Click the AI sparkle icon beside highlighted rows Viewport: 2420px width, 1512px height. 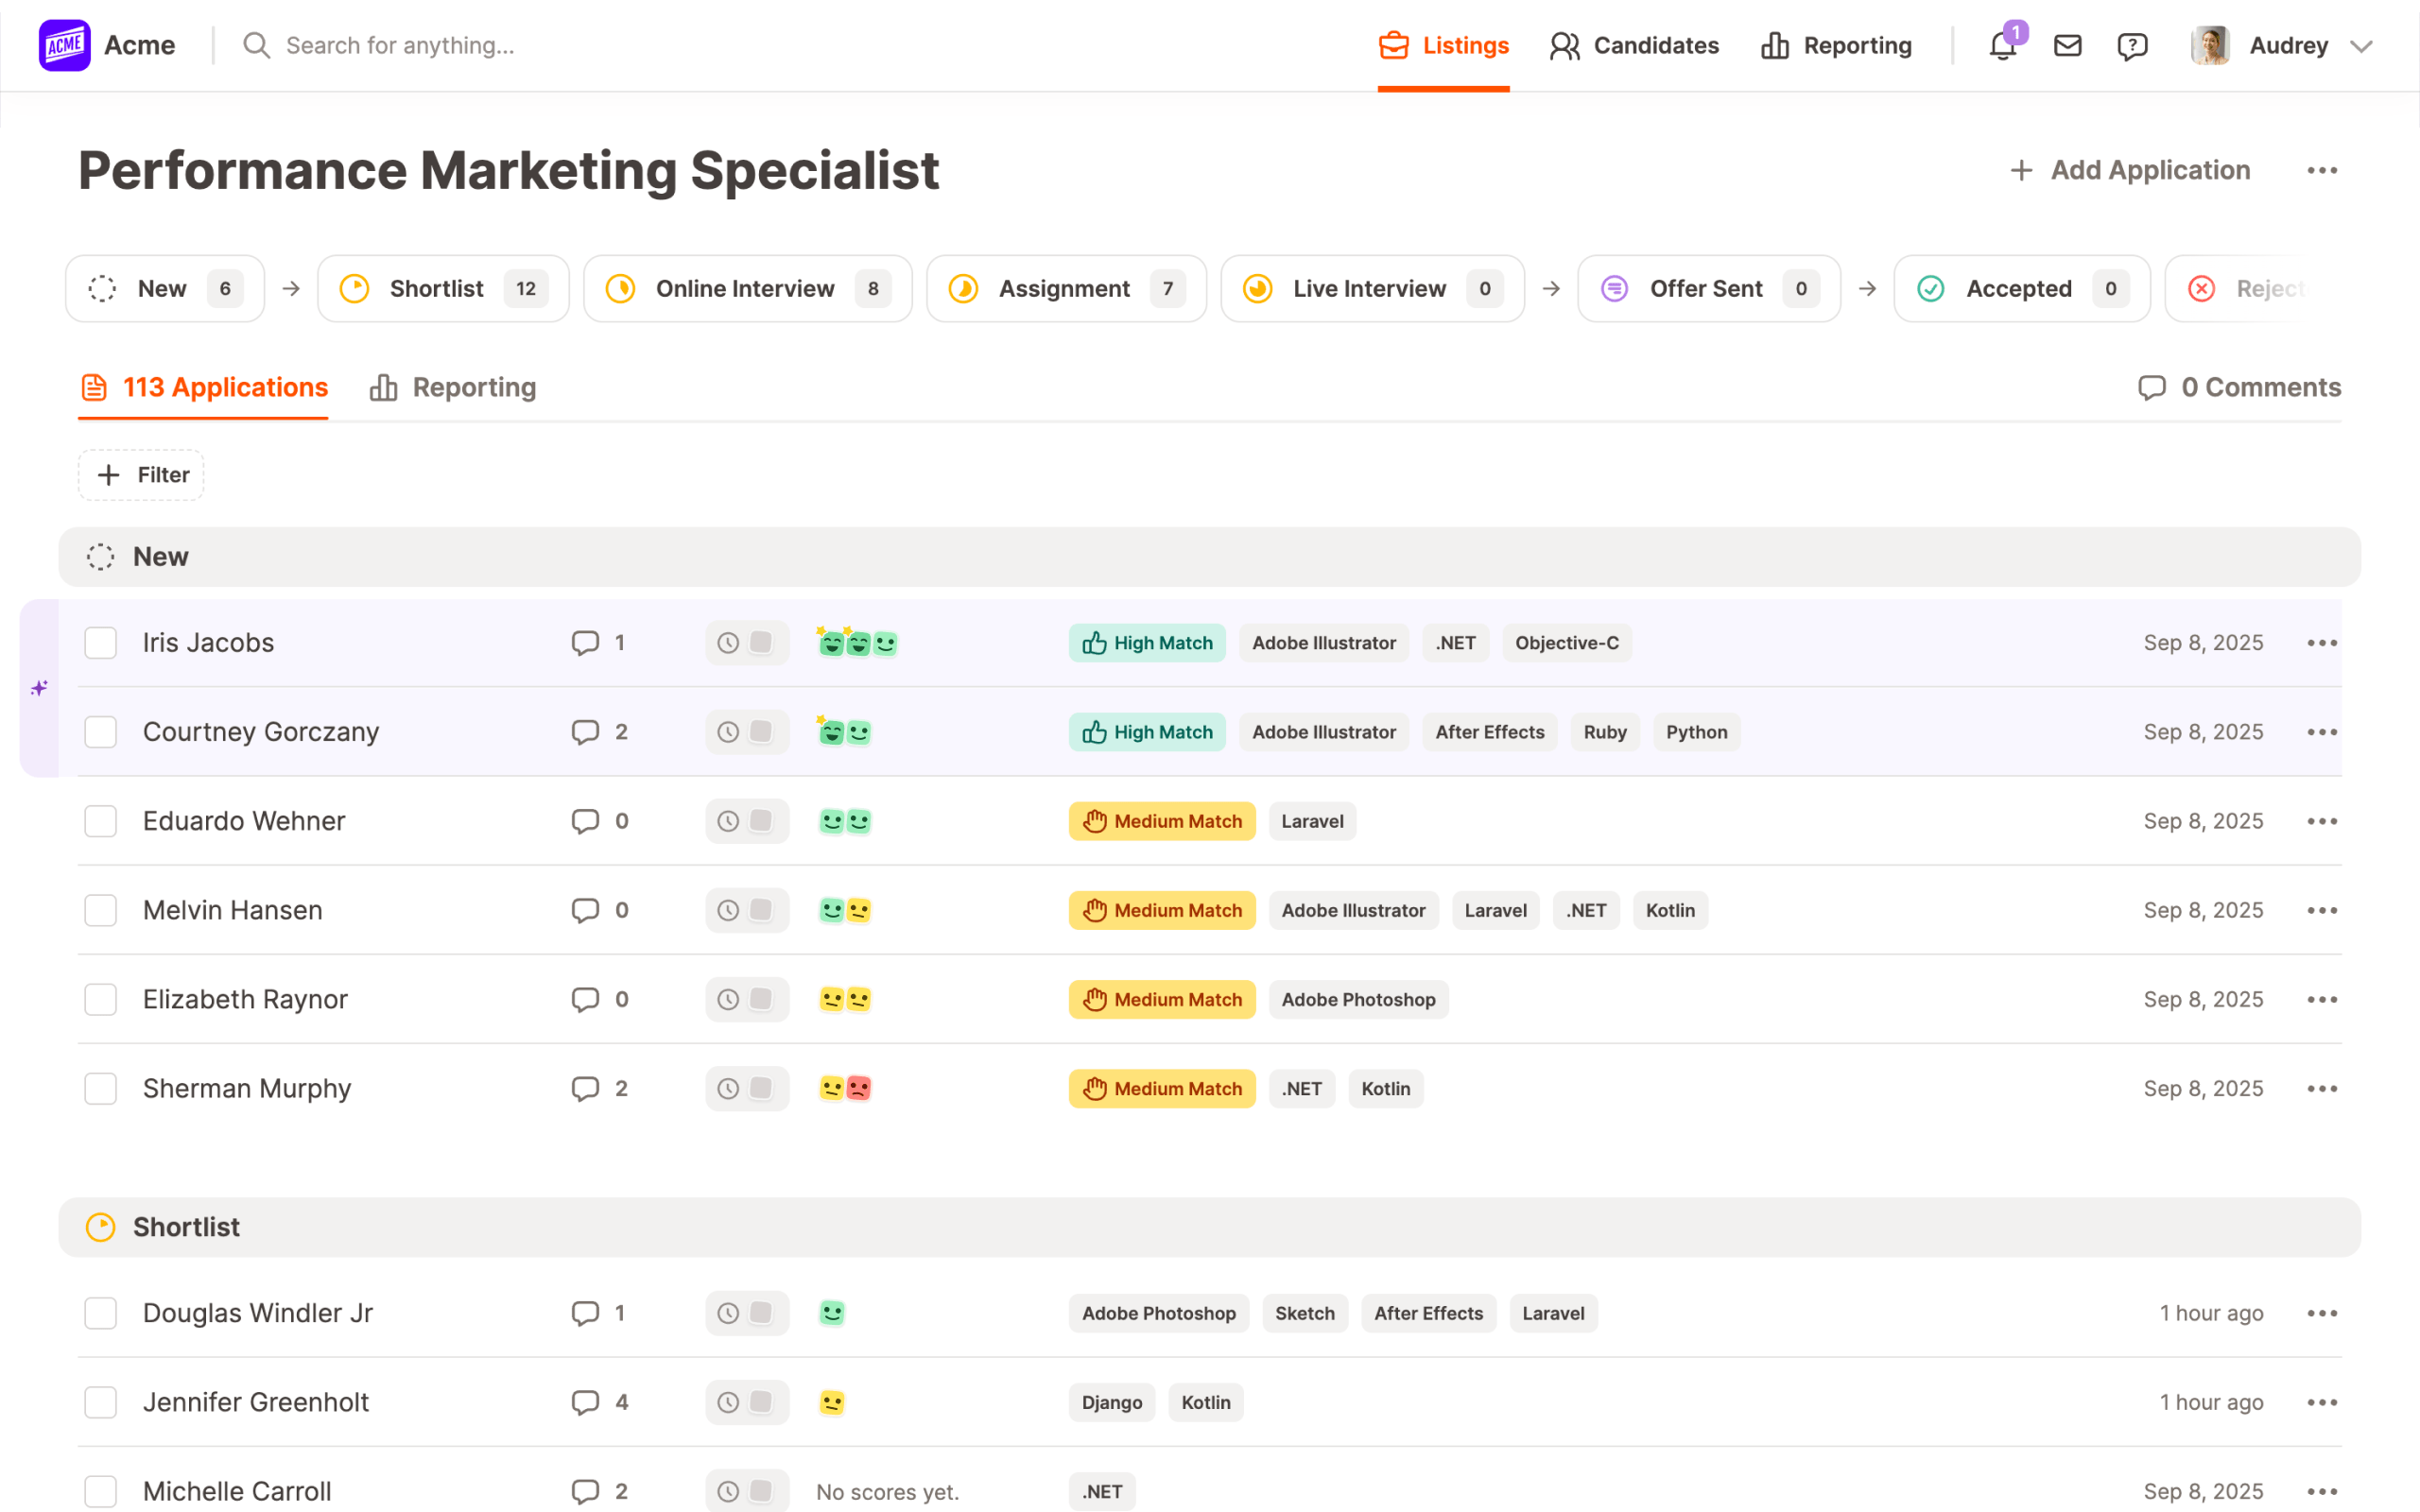coord(39,688)
